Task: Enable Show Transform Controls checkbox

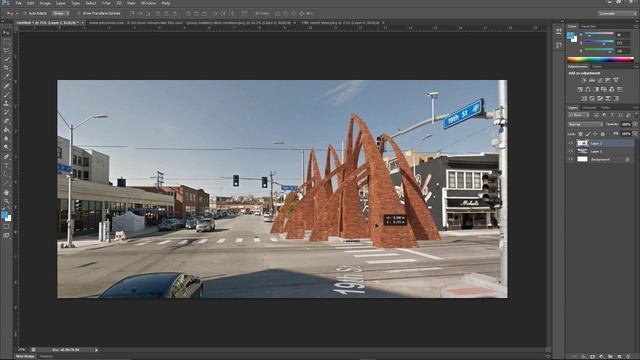Action: [79, 13]
